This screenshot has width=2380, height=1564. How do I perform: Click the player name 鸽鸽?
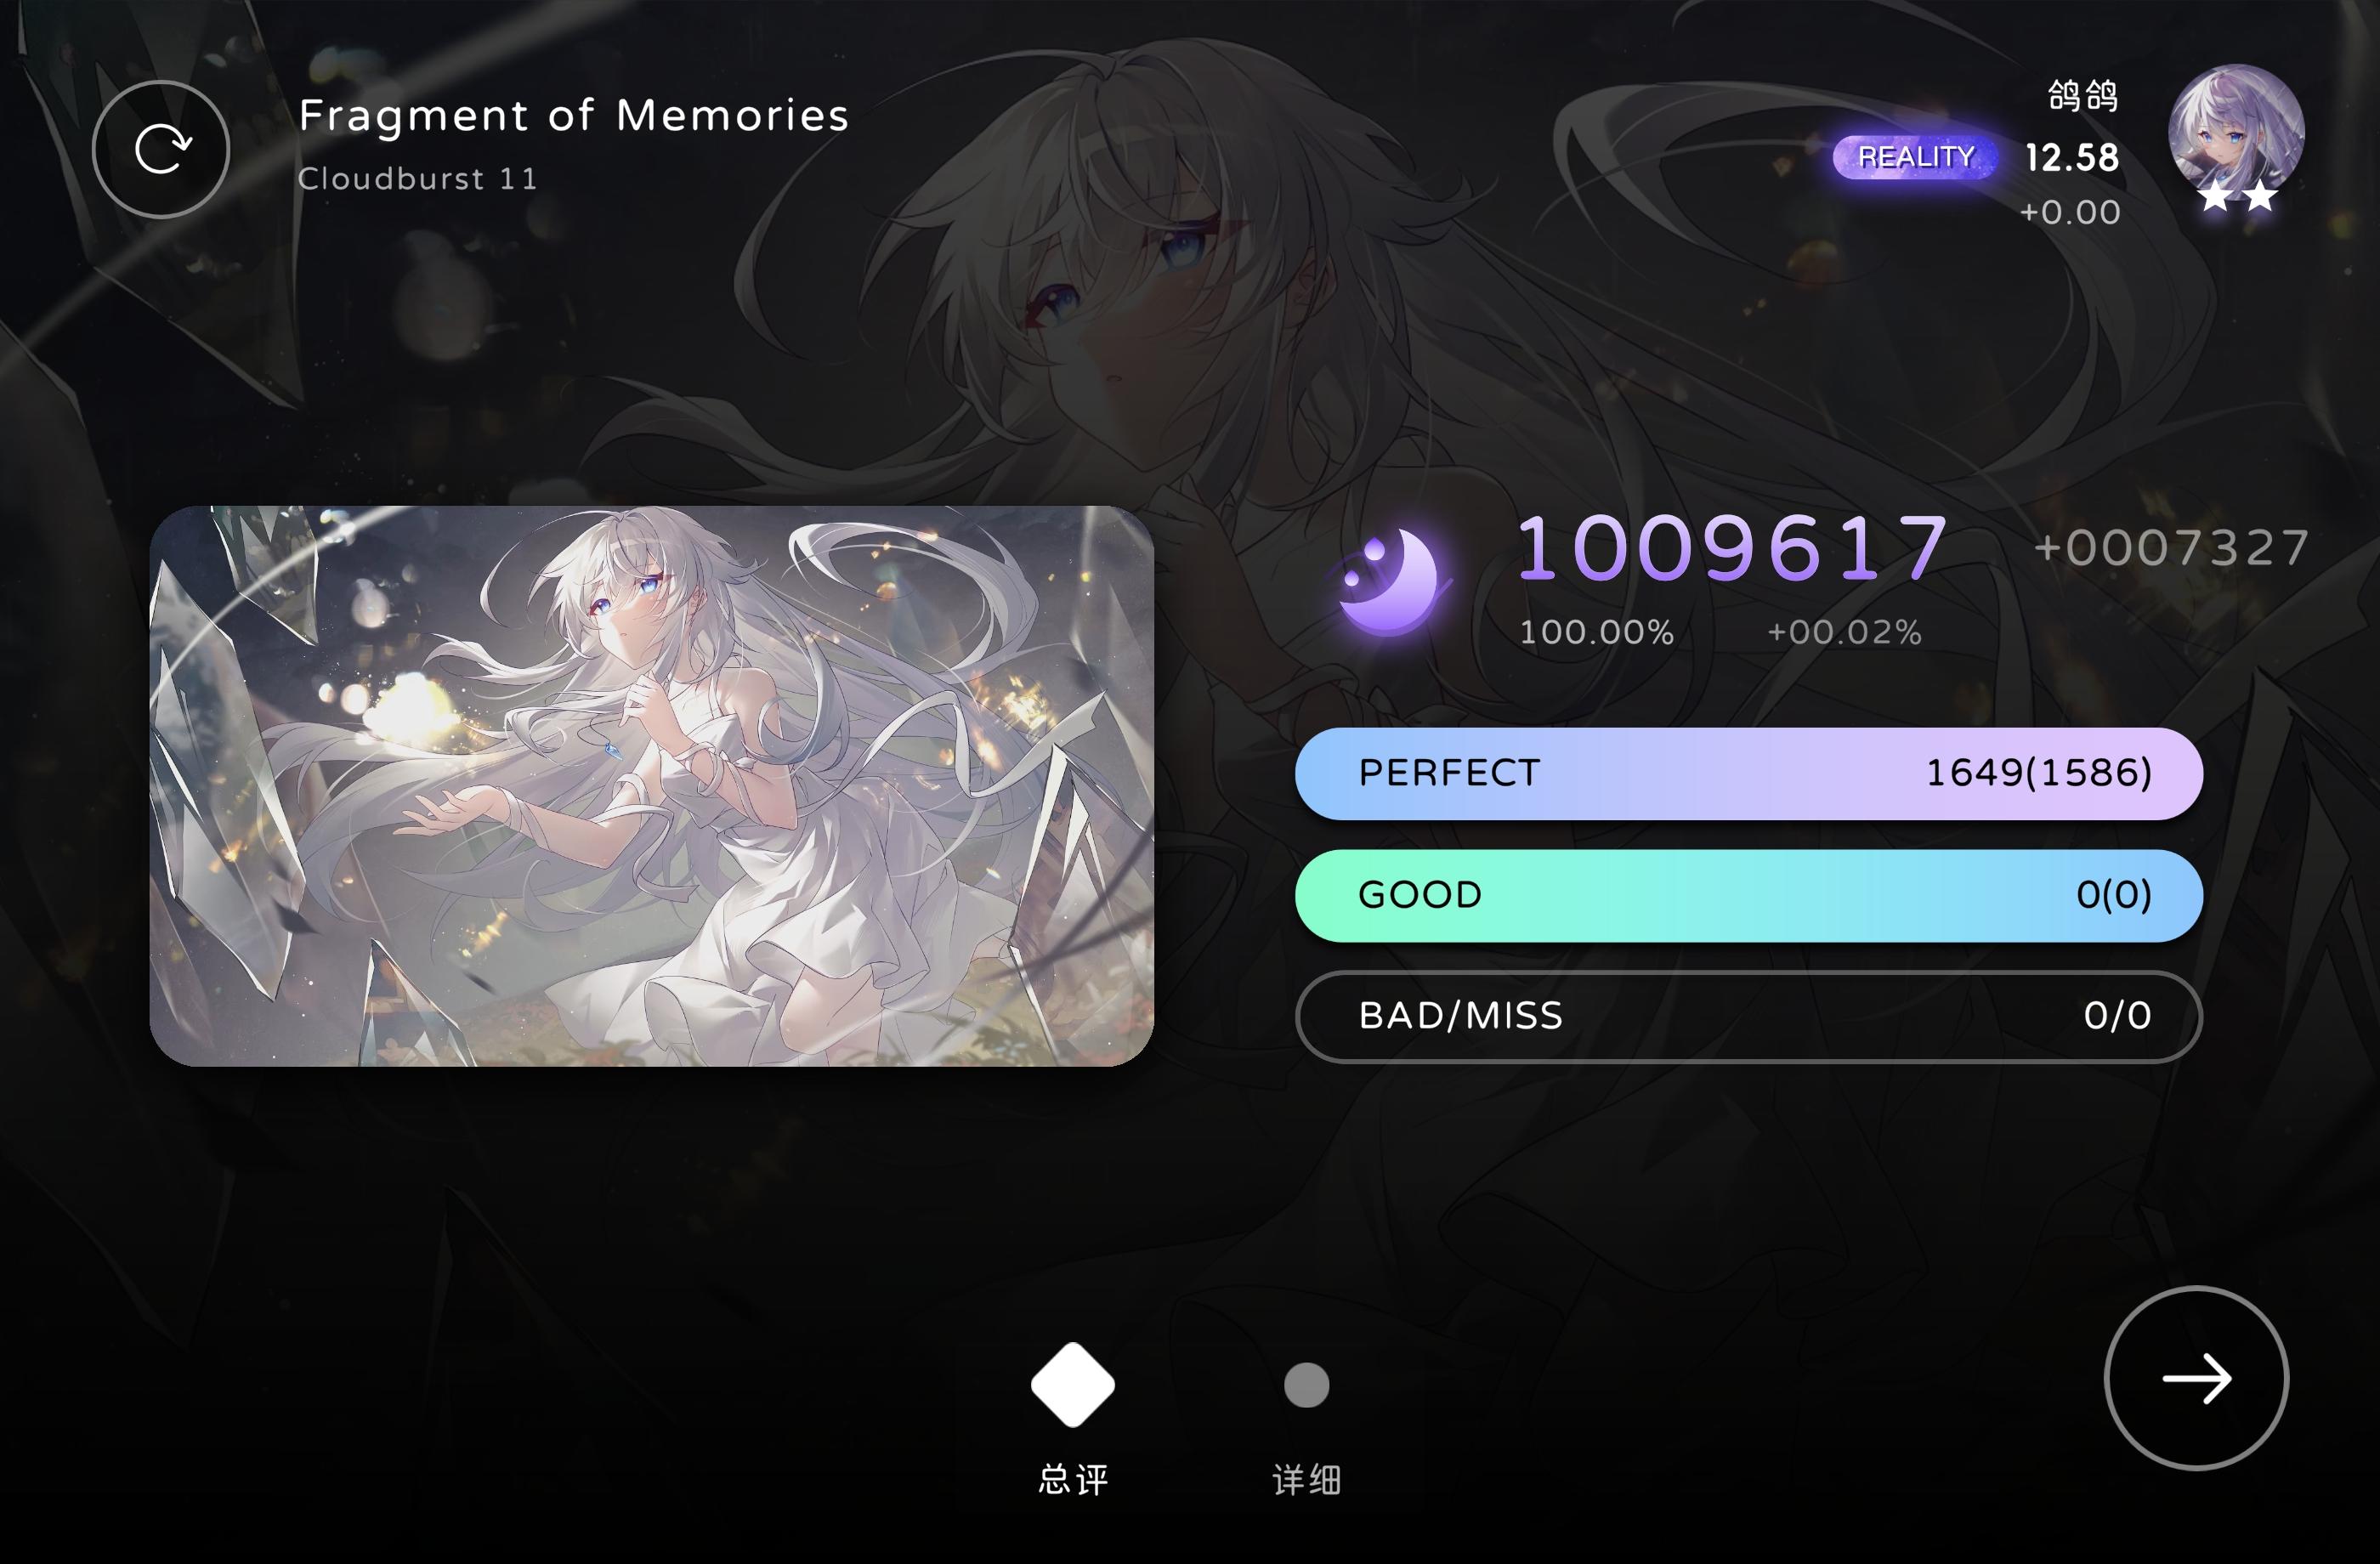(2083, 96)
